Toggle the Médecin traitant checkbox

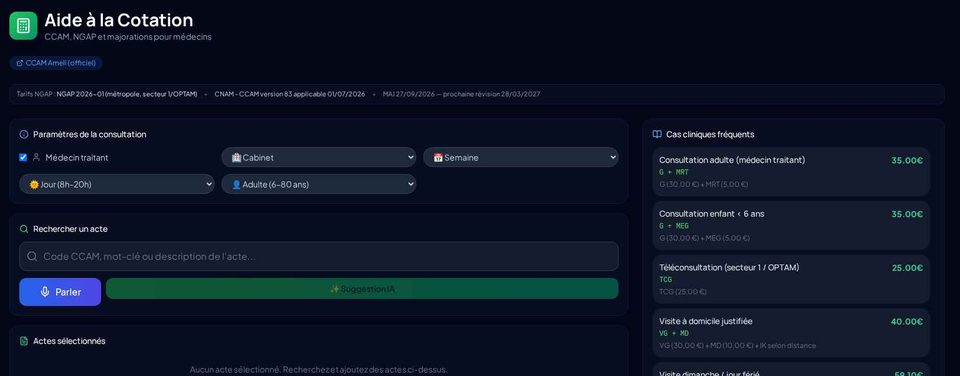coord(23,157)
